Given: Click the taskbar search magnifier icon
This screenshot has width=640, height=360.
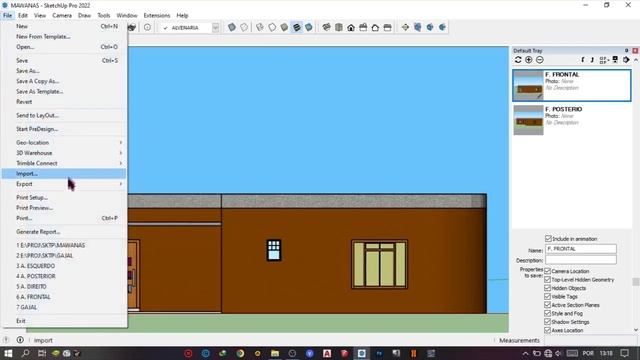Looking at the screenshot, I should [x=25, y=353].
